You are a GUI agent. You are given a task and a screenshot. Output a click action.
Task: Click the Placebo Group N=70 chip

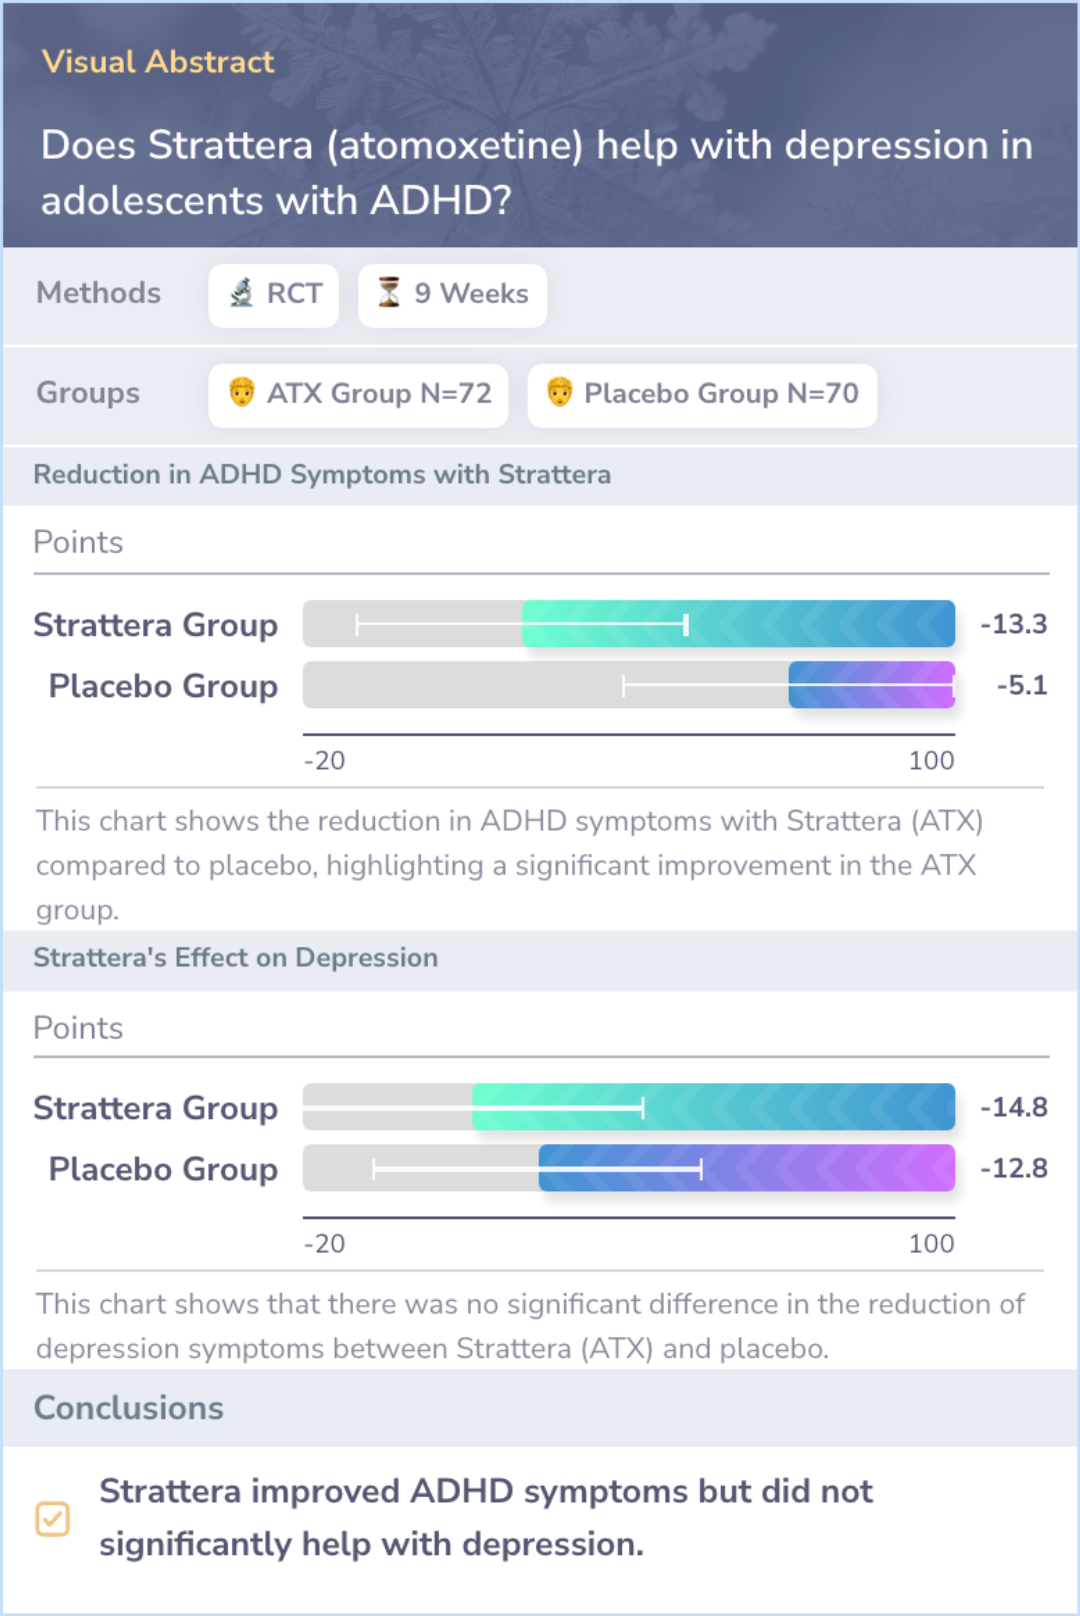pyautogui.click(x=702, y=395)
